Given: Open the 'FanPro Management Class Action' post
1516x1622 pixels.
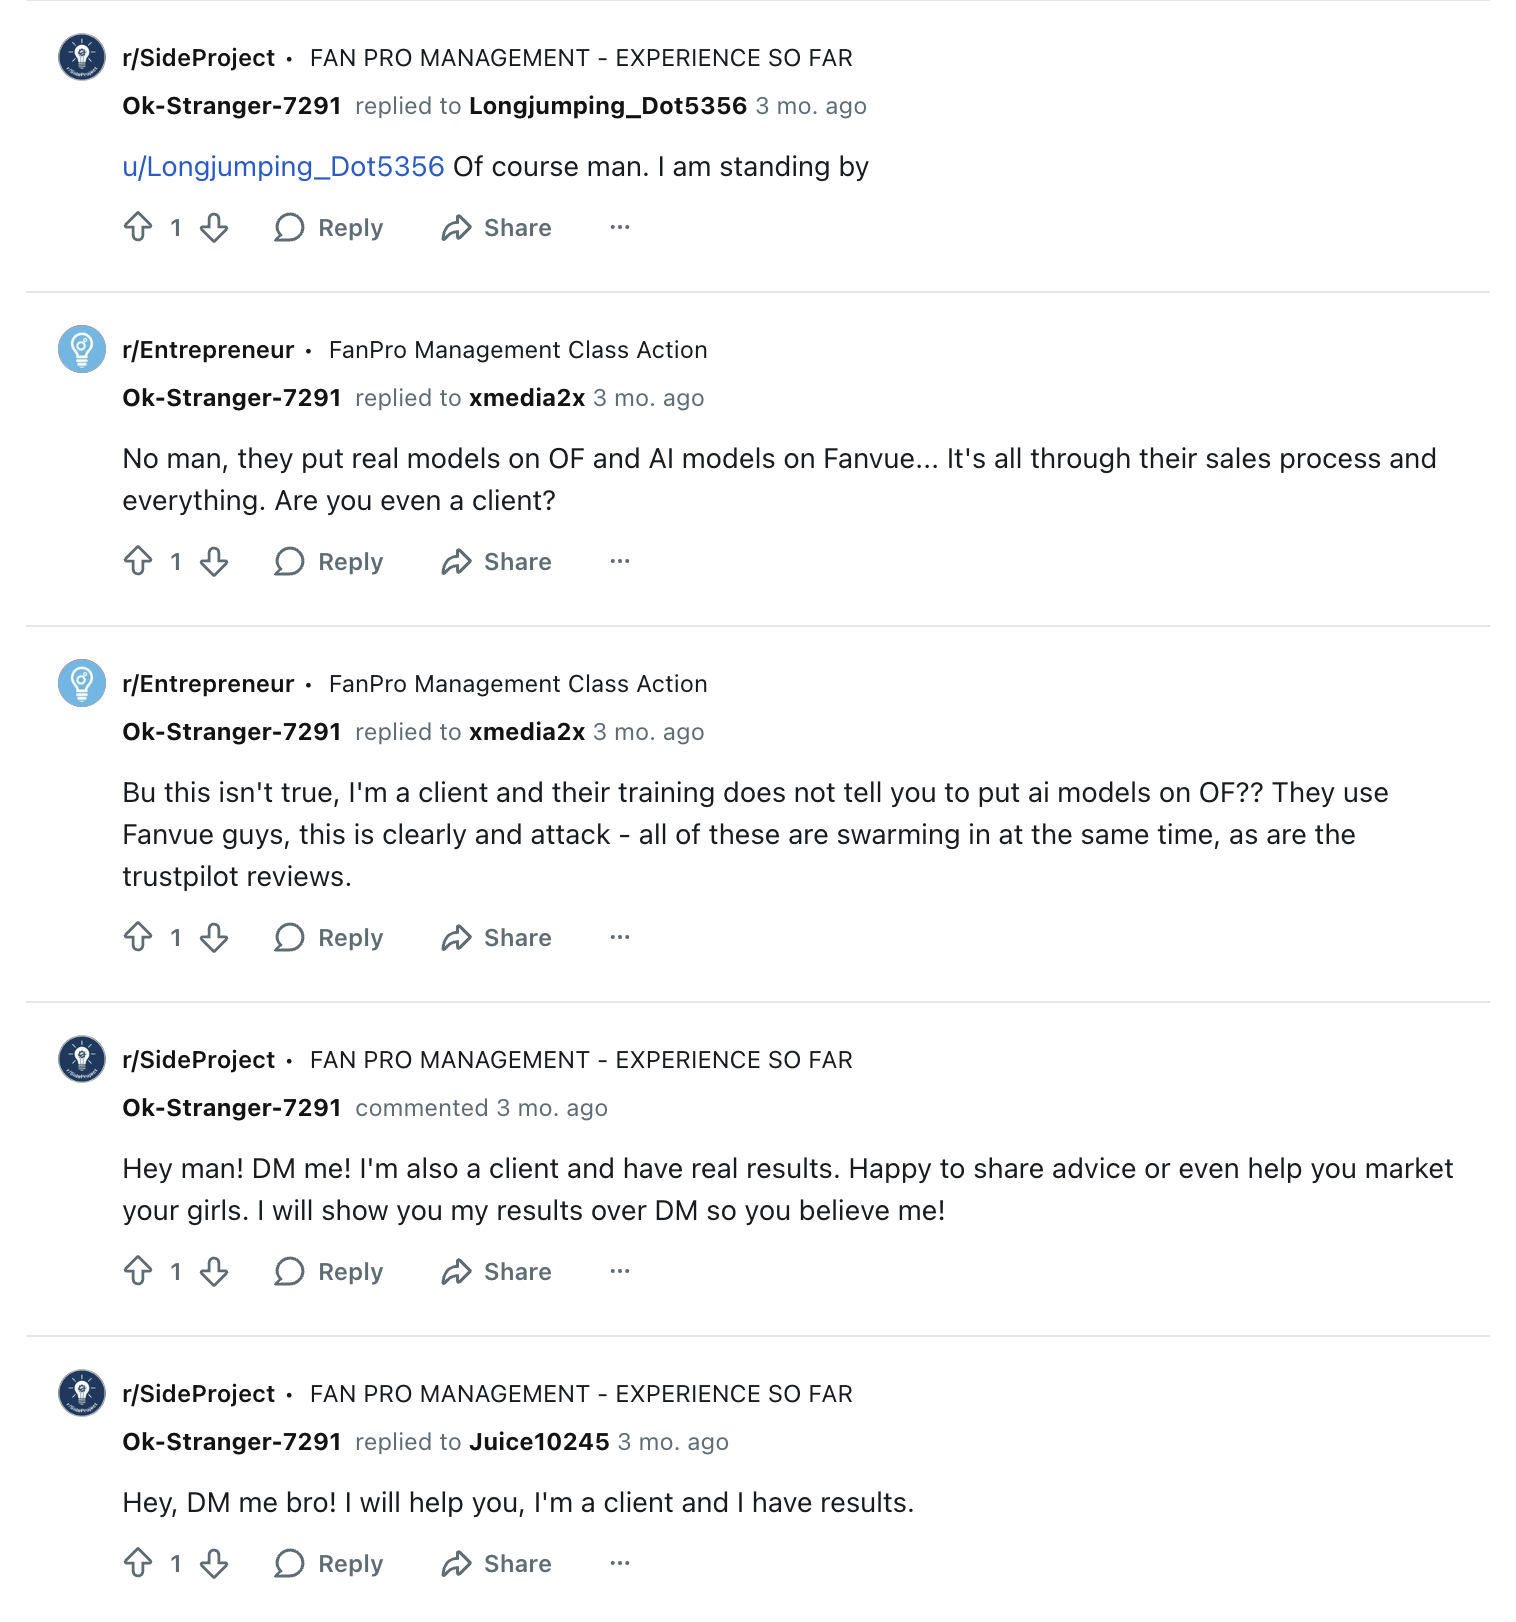Looking at the screenshot, I should pyautogui.click(x=517, y=349).
